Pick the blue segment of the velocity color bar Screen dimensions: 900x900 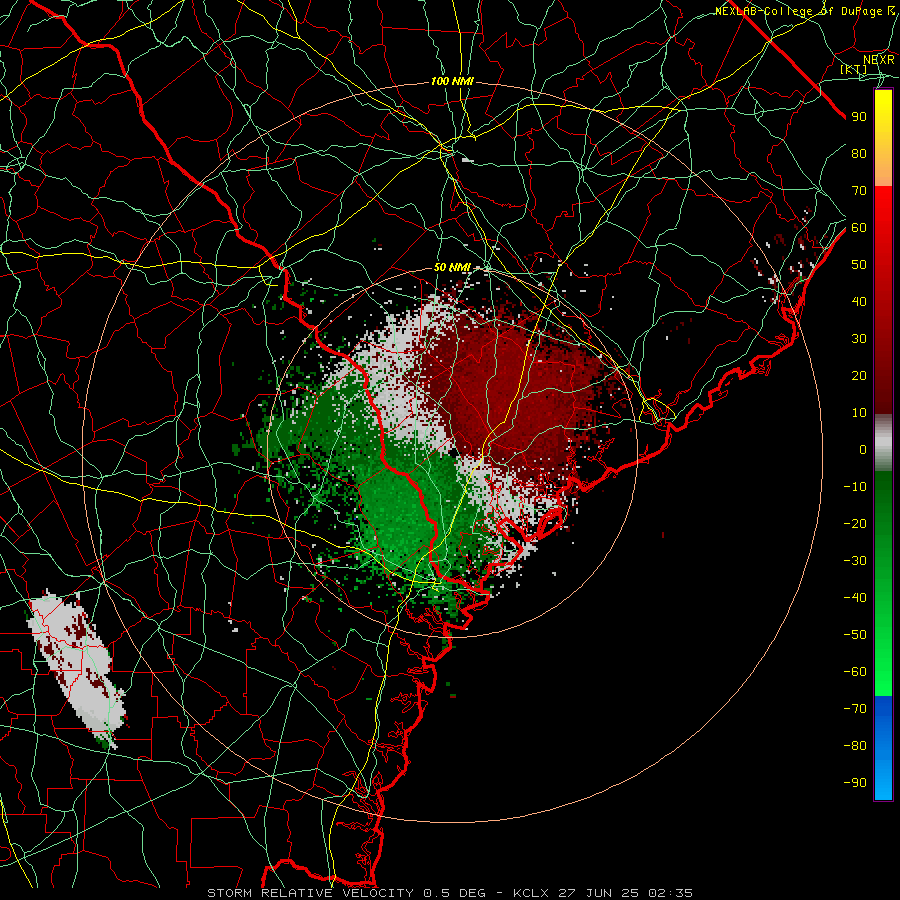[x=883, y=748]
